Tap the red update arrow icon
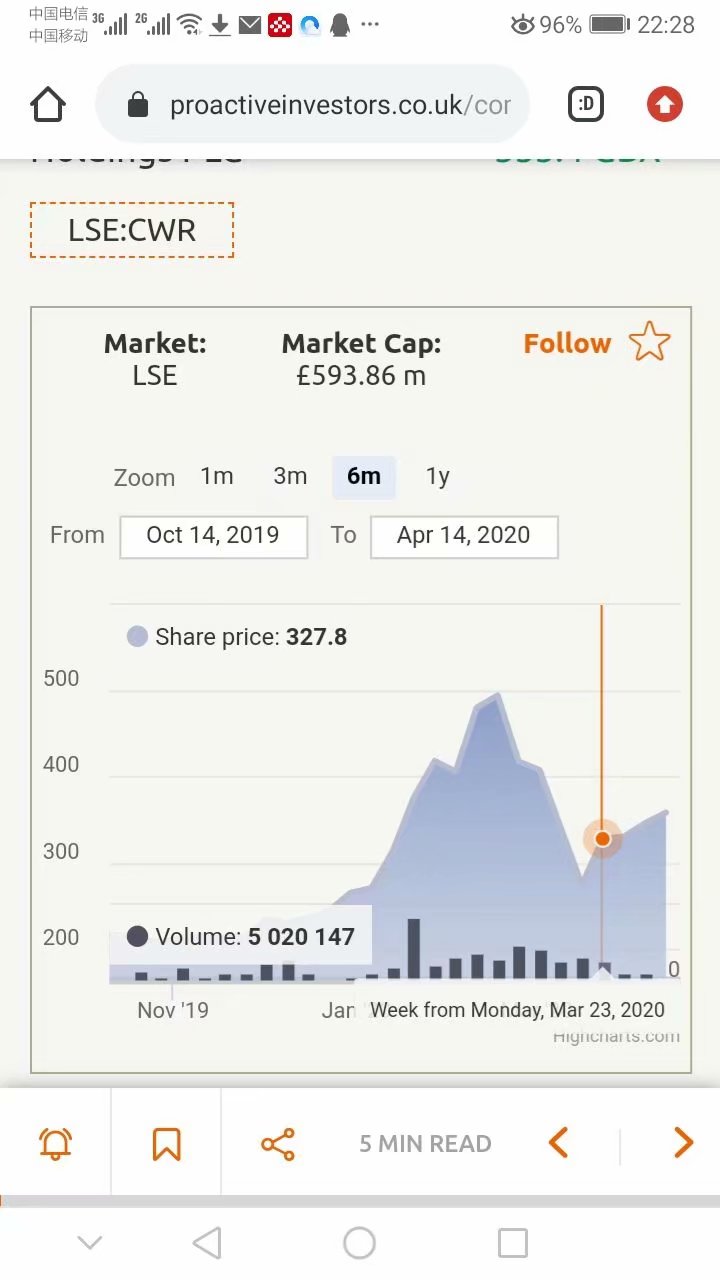 pos(665,104)
